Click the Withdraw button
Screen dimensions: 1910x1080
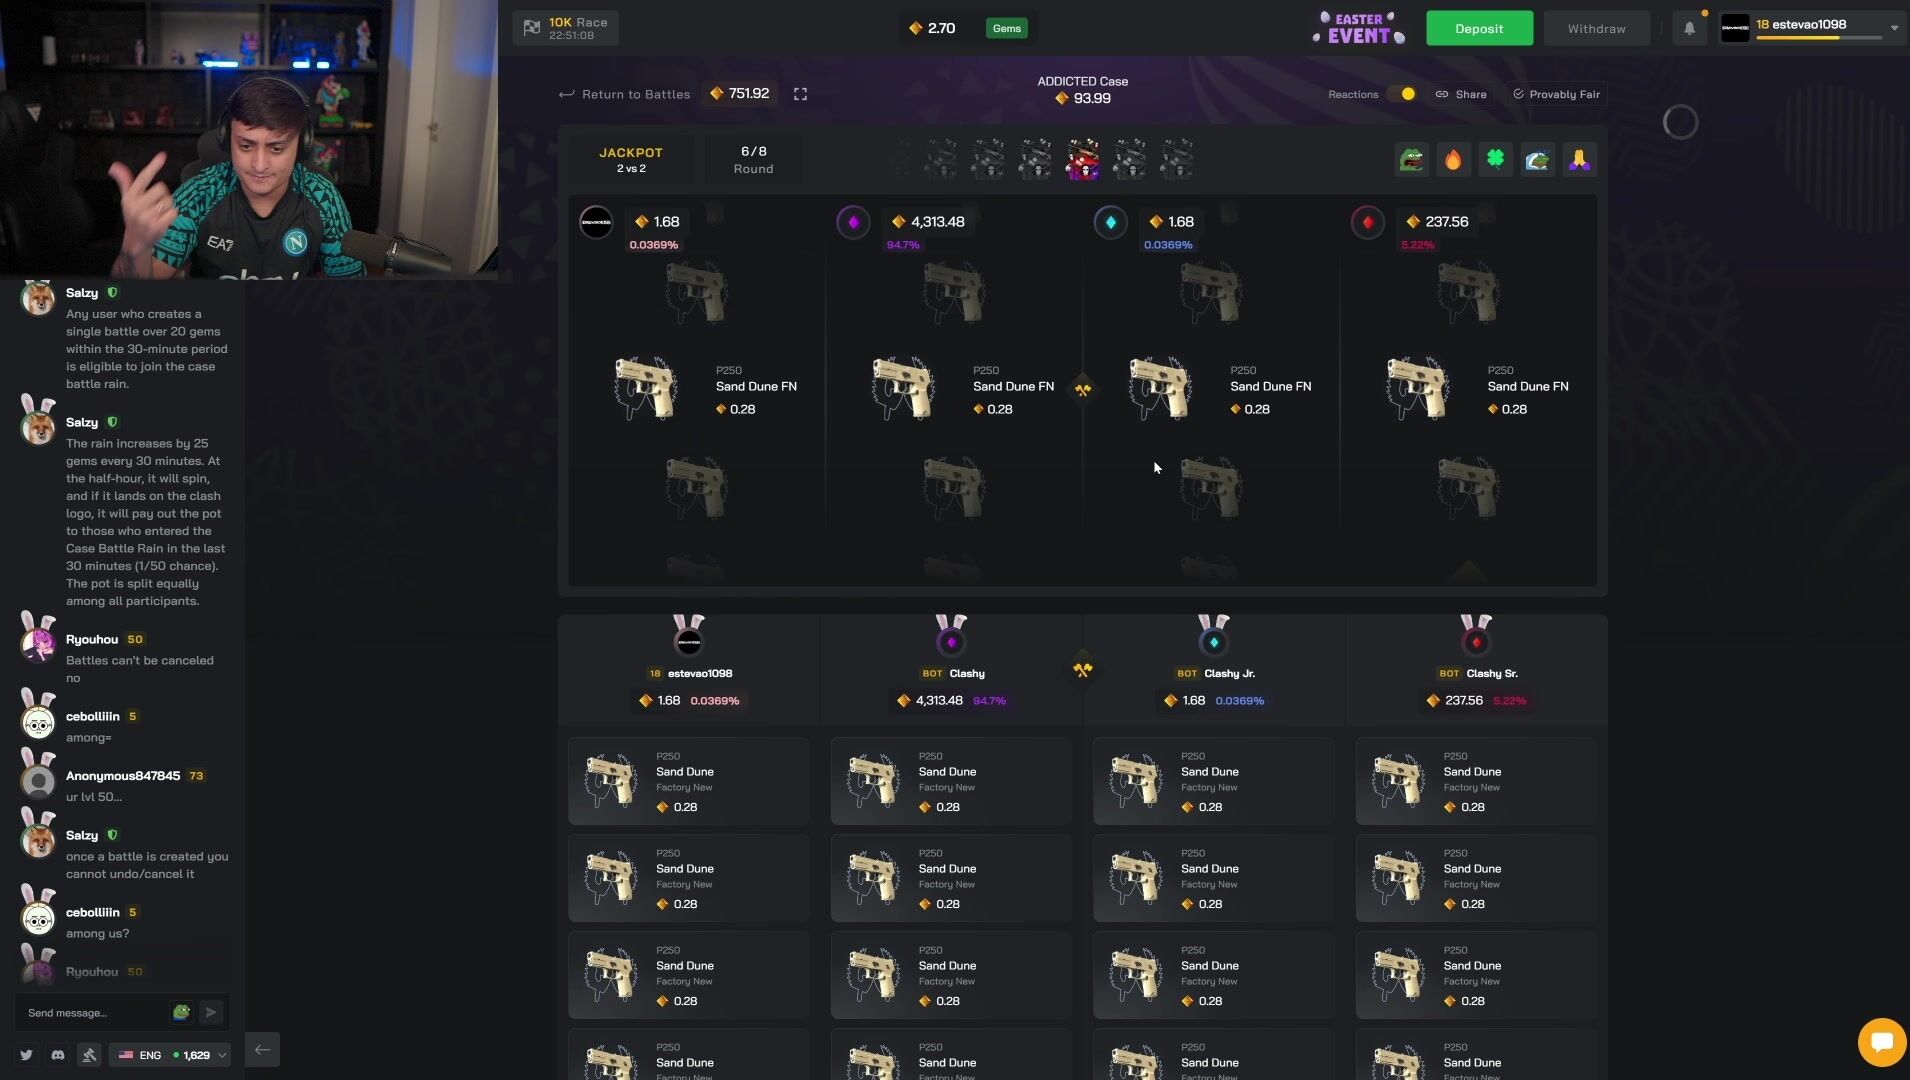pos(1596,28)
